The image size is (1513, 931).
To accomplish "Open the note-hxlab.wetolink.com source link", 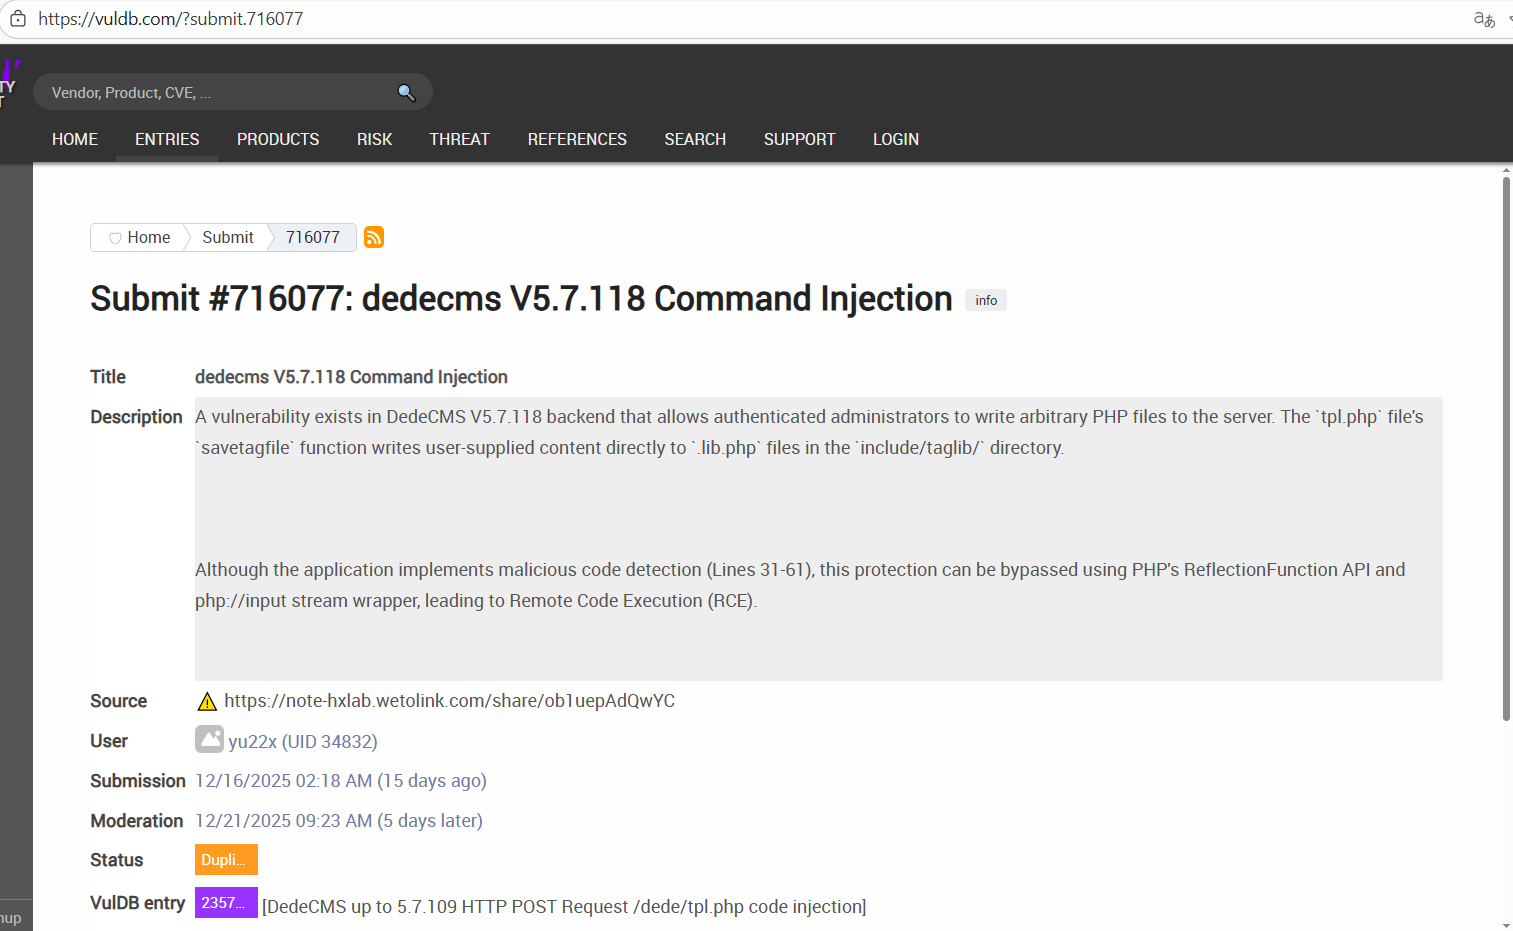I will [x=449, y=701].
